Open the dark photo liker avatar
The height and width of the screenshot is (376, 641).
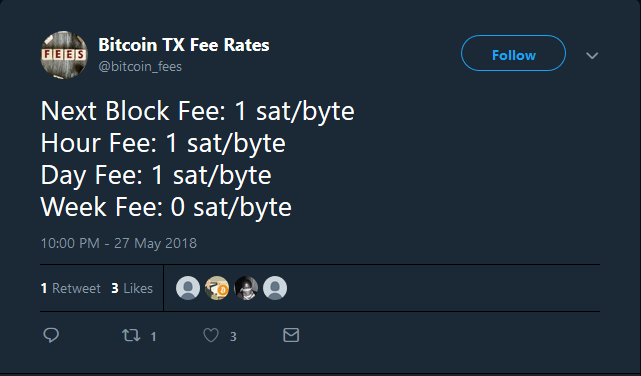pos(246,288)
